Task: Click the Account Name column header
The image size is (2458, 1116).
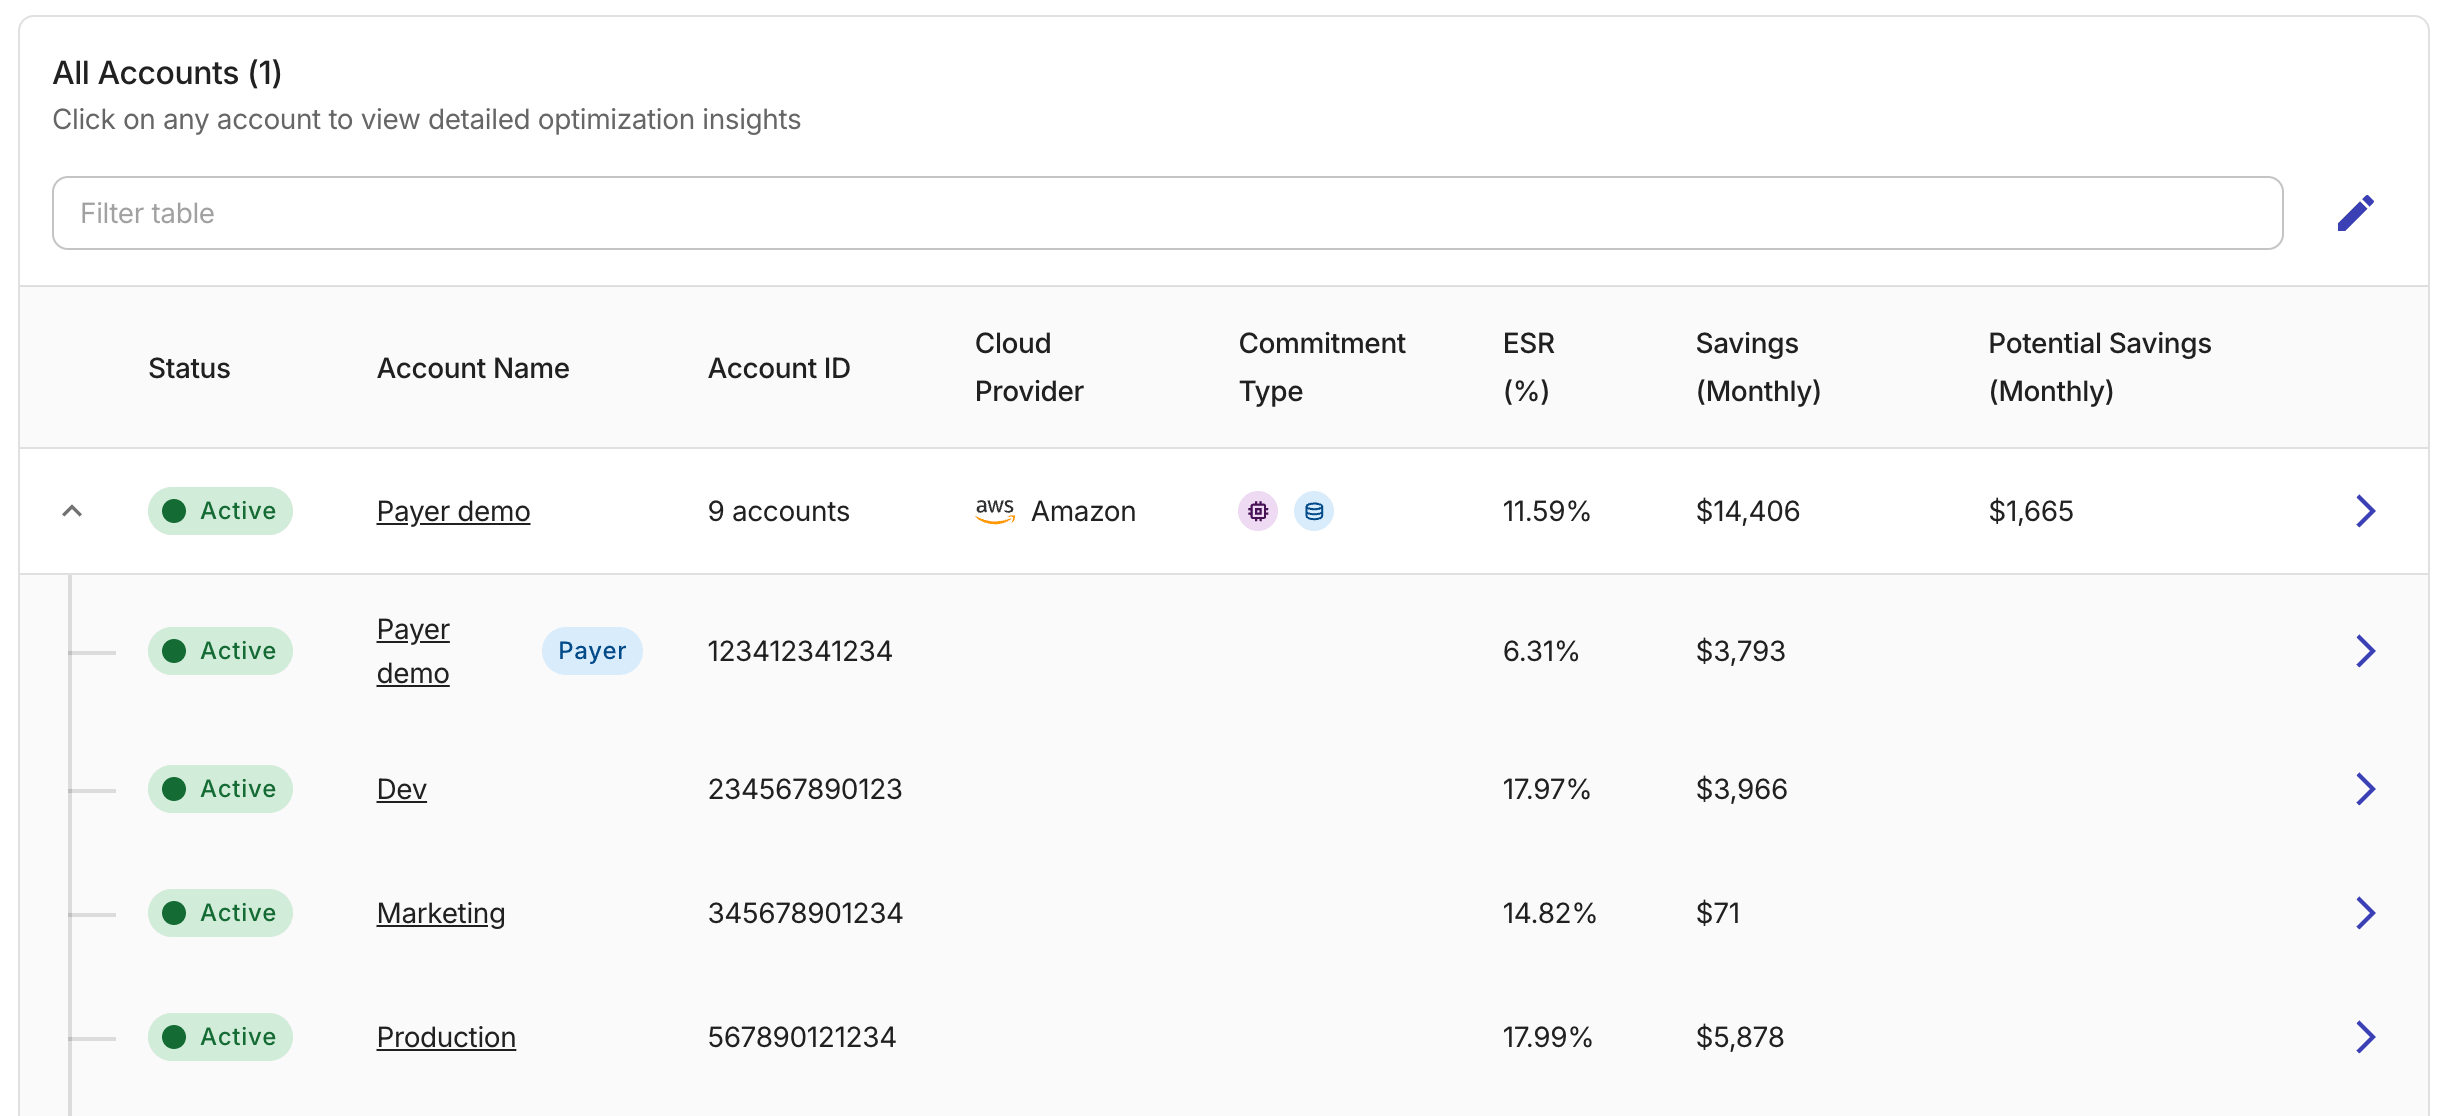Action: [473, 368]
